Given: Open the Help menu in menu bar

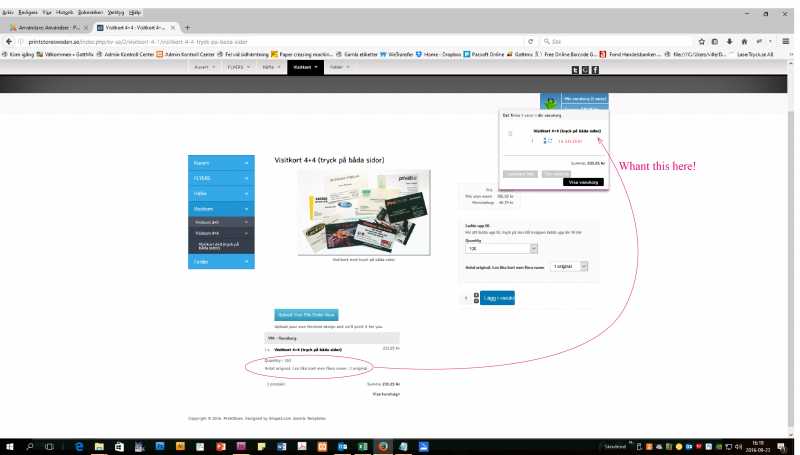Looking at the screenshot, I should [x=135, y=12].
